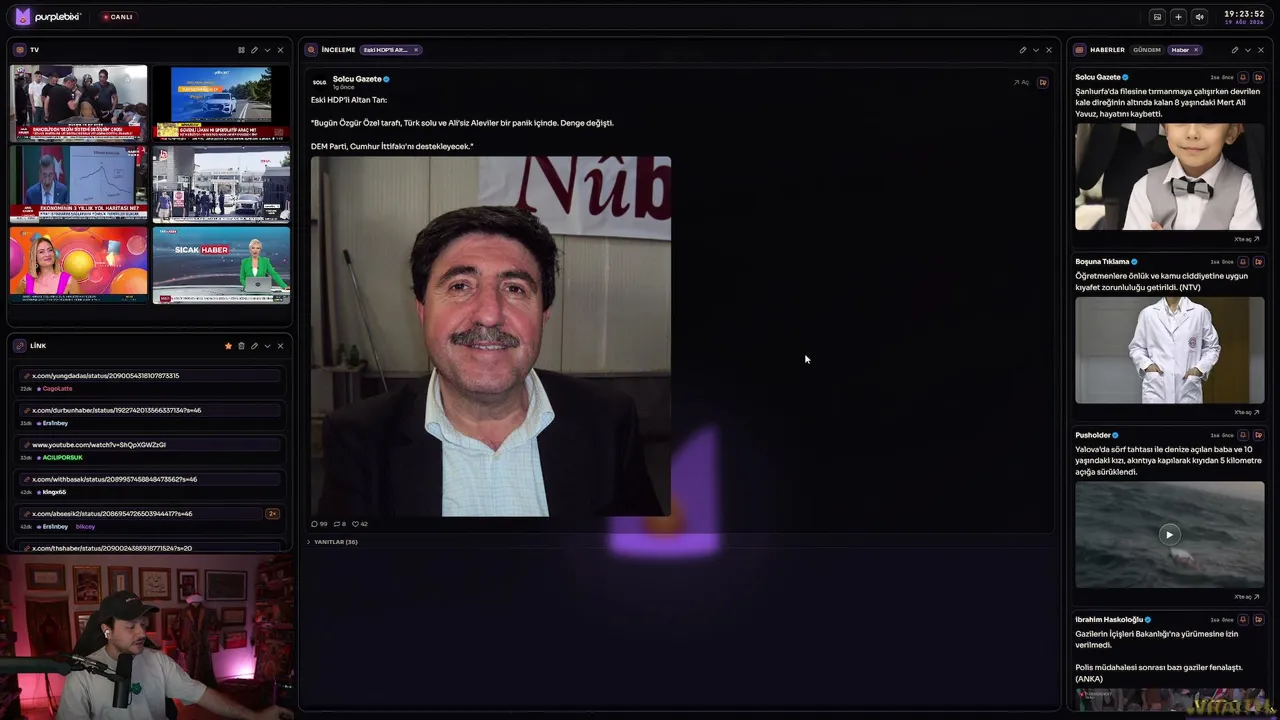Screen dimensions: 1280x720
Task: Toggle the bell alert on the Boşuna Tıklama card
Action: coord(1243,262)
